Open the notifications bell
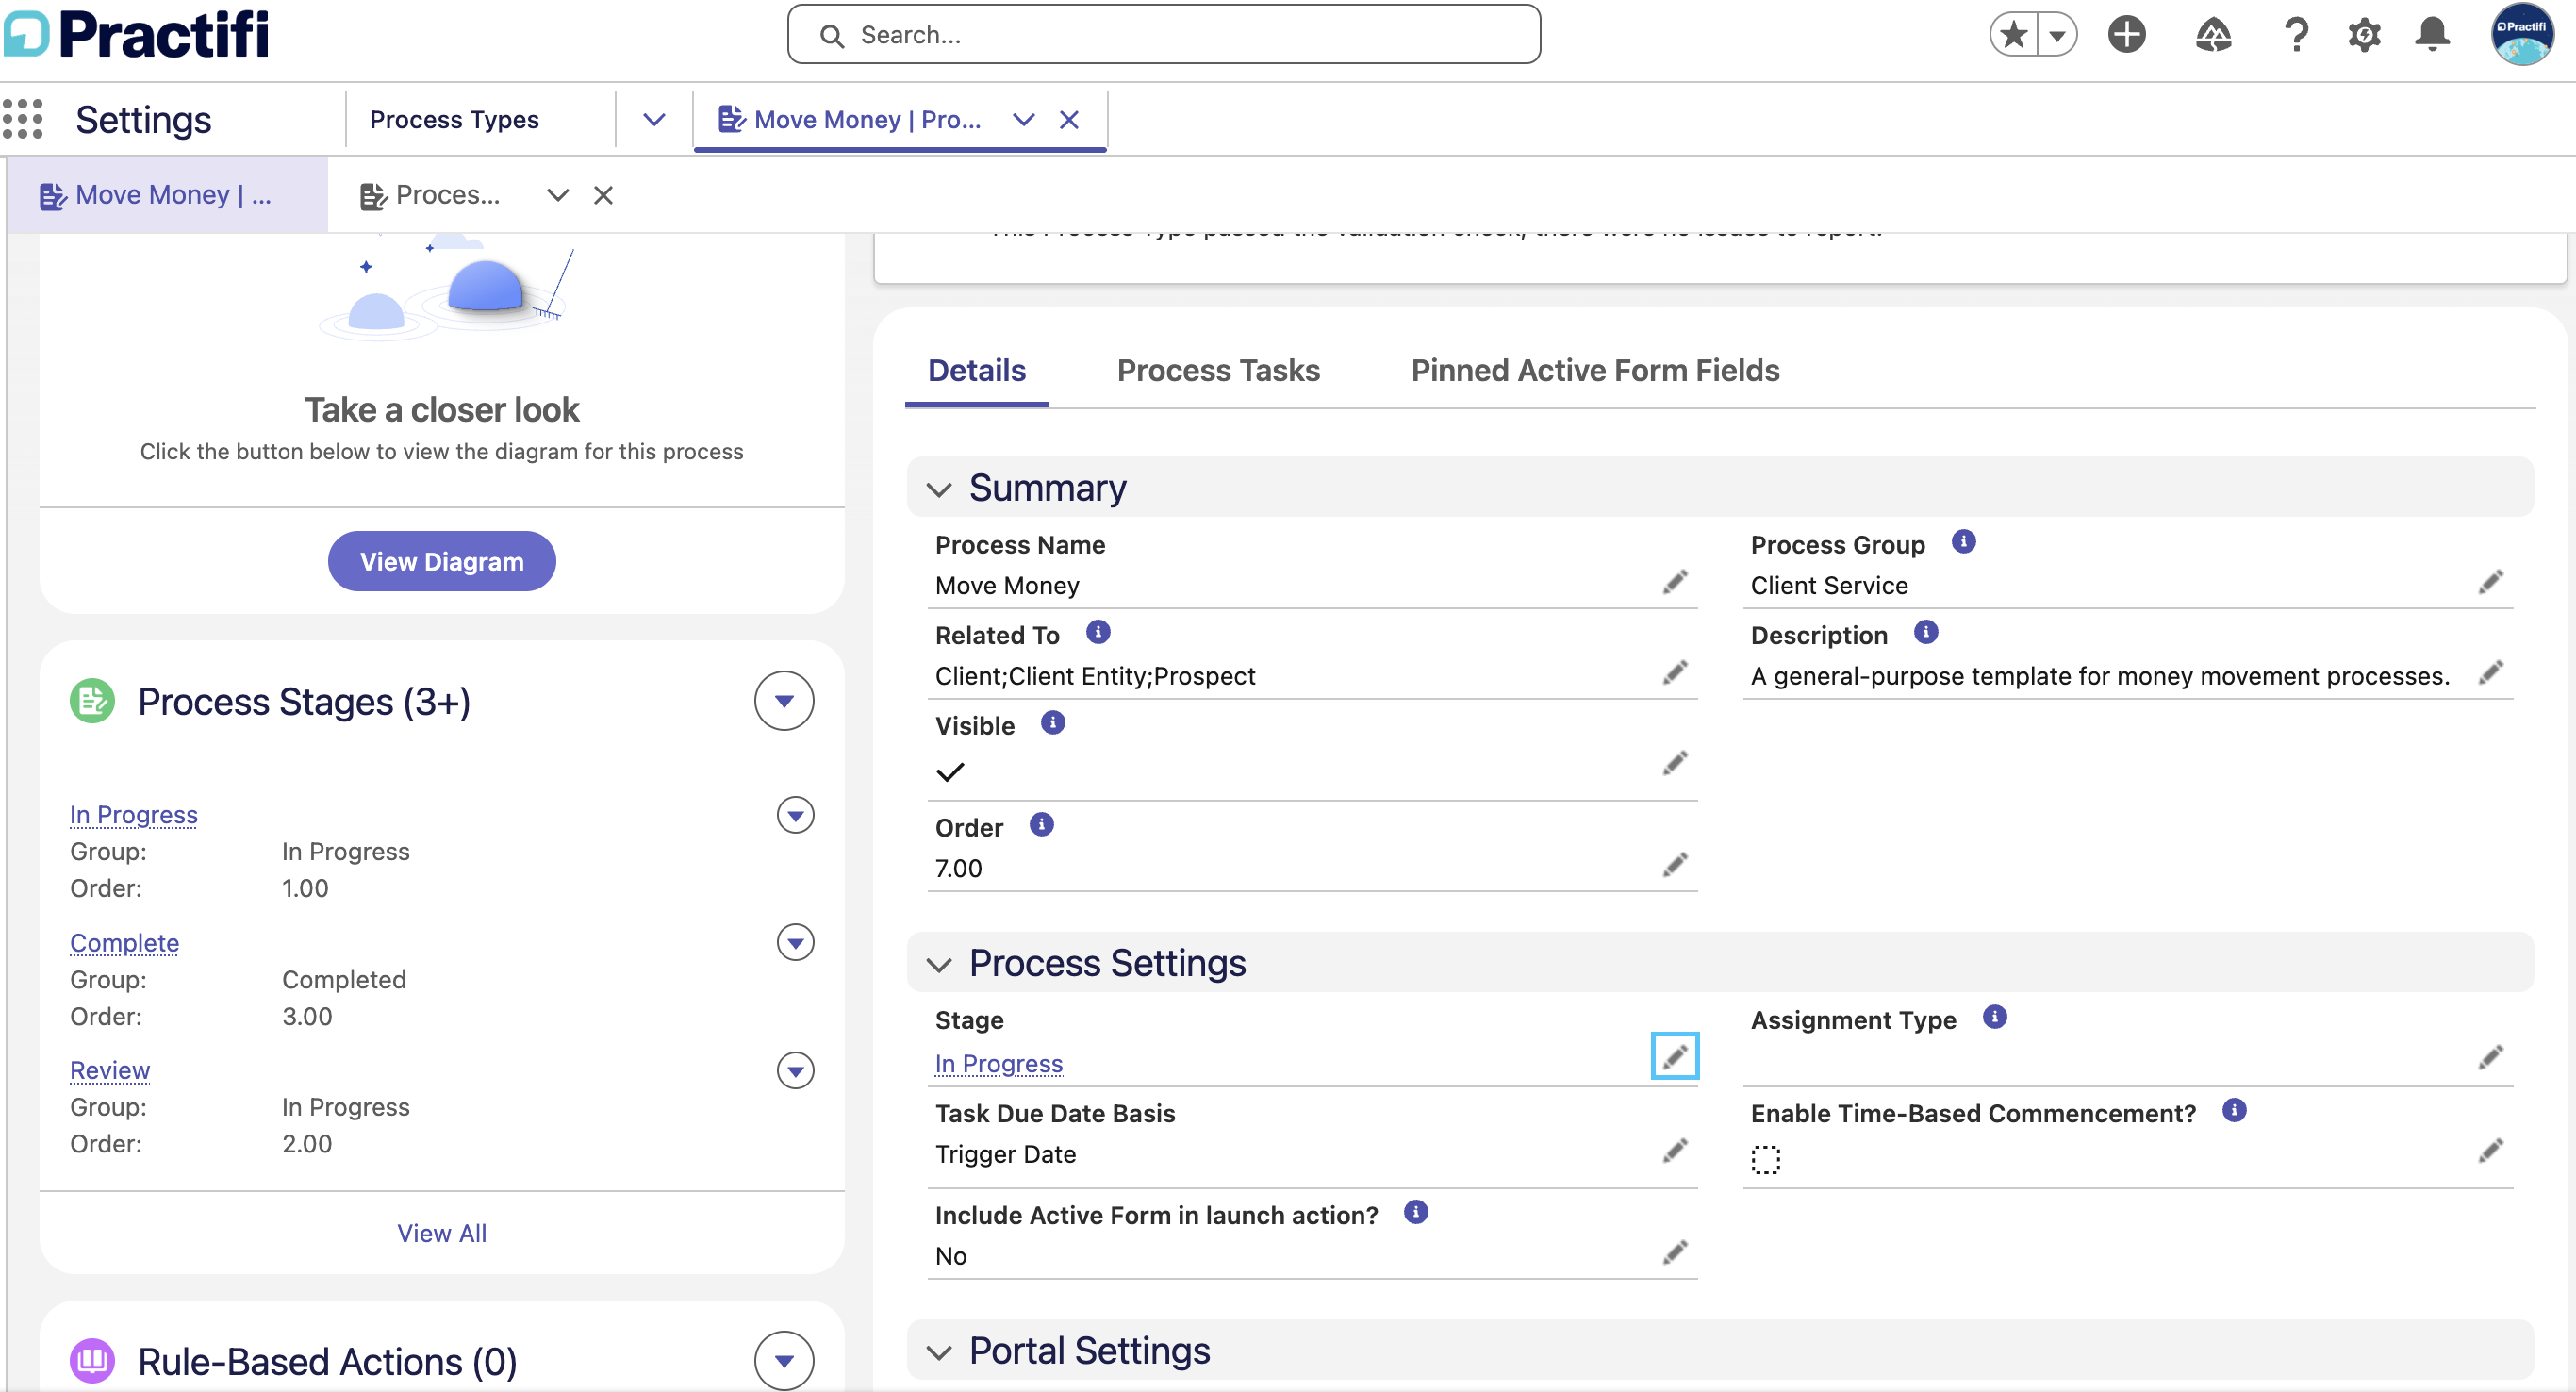The width and height of the screenshot is (2576, 1392). tap(2432, 35)
